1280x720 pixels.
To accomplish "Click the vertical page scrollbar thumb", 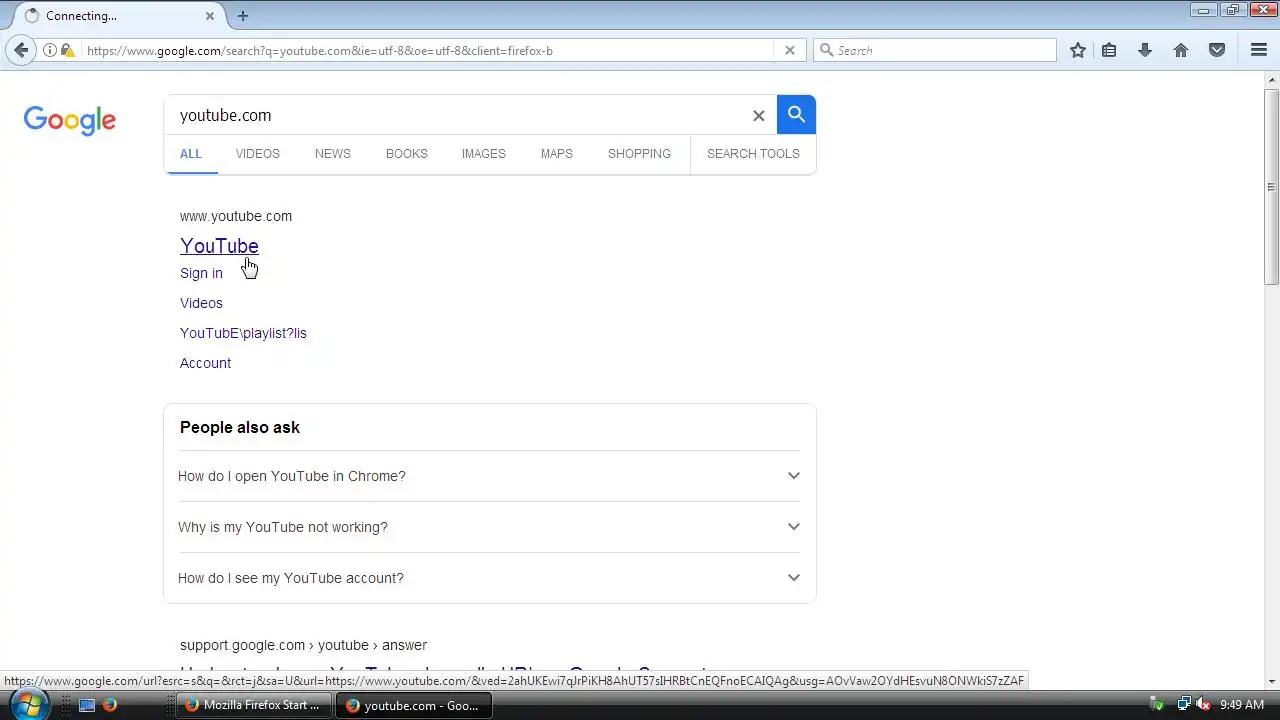I will pos(1272,186).
